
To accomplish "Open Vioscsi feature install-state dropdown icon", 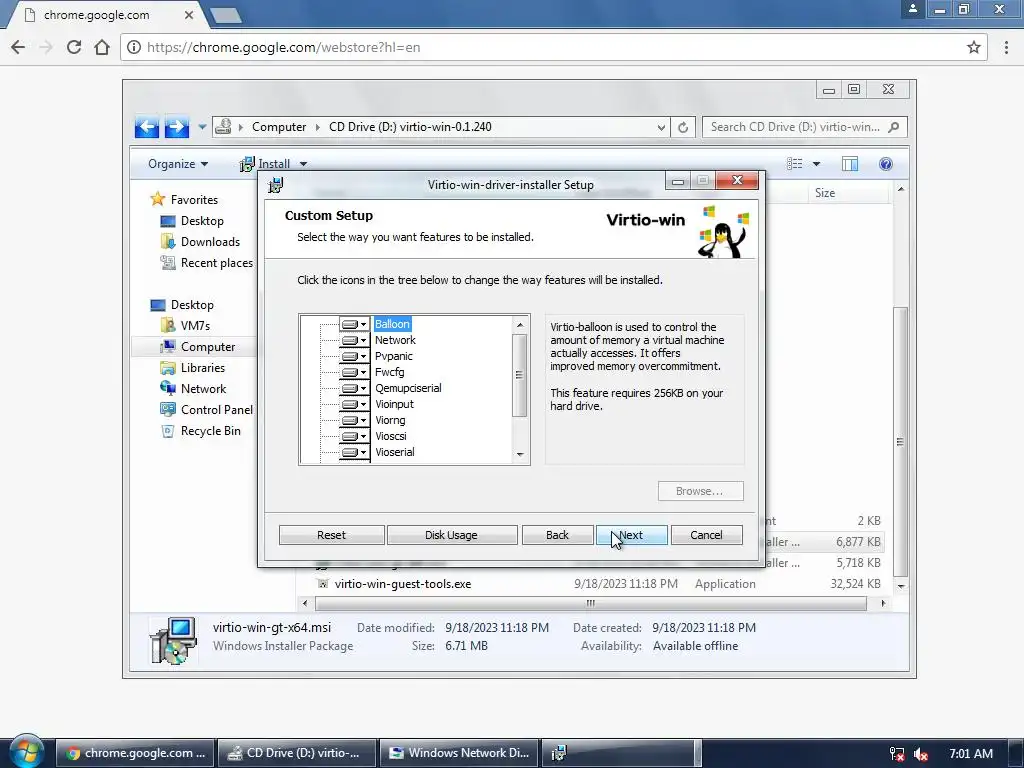I will tap(355, 436).
